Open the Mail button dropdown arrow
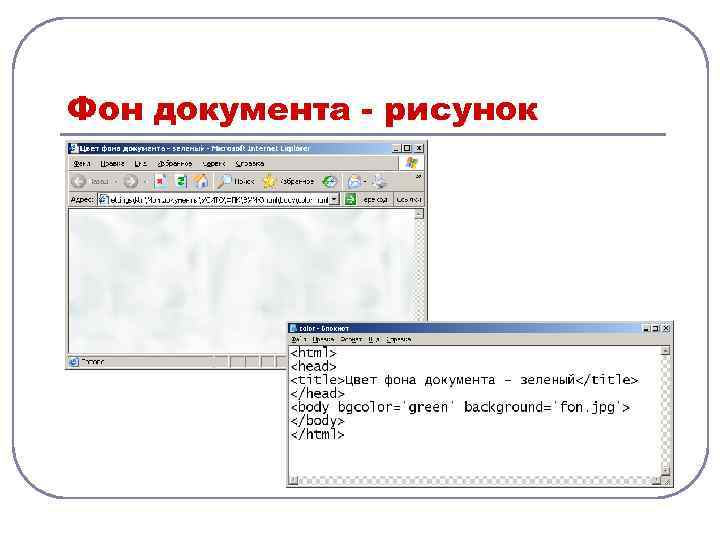The width and height of the screenshot is (720, 540). pyautogui.click(x=366, y=182)
